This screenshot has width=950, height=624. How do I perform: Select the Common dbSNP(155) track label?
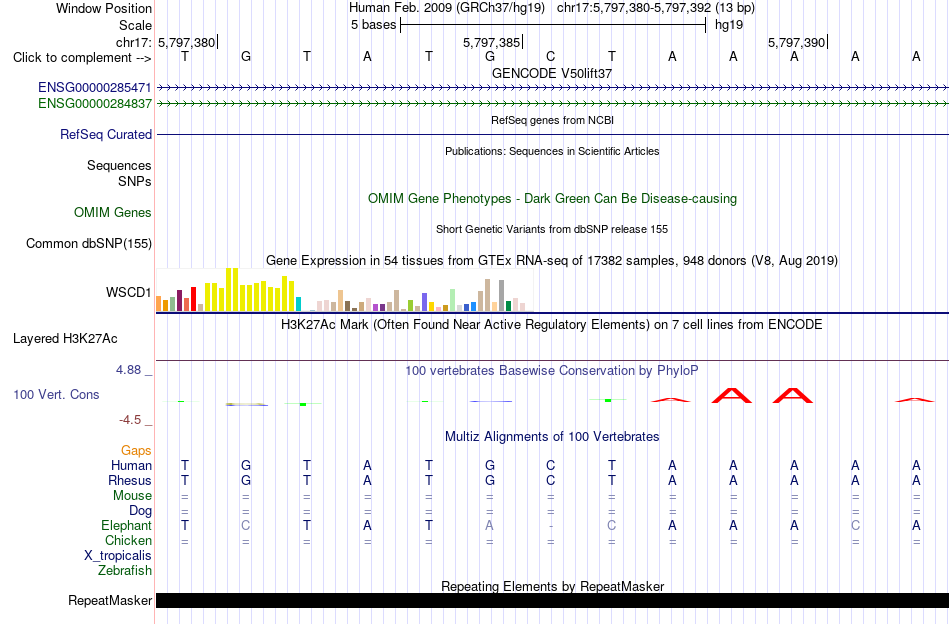89,244
